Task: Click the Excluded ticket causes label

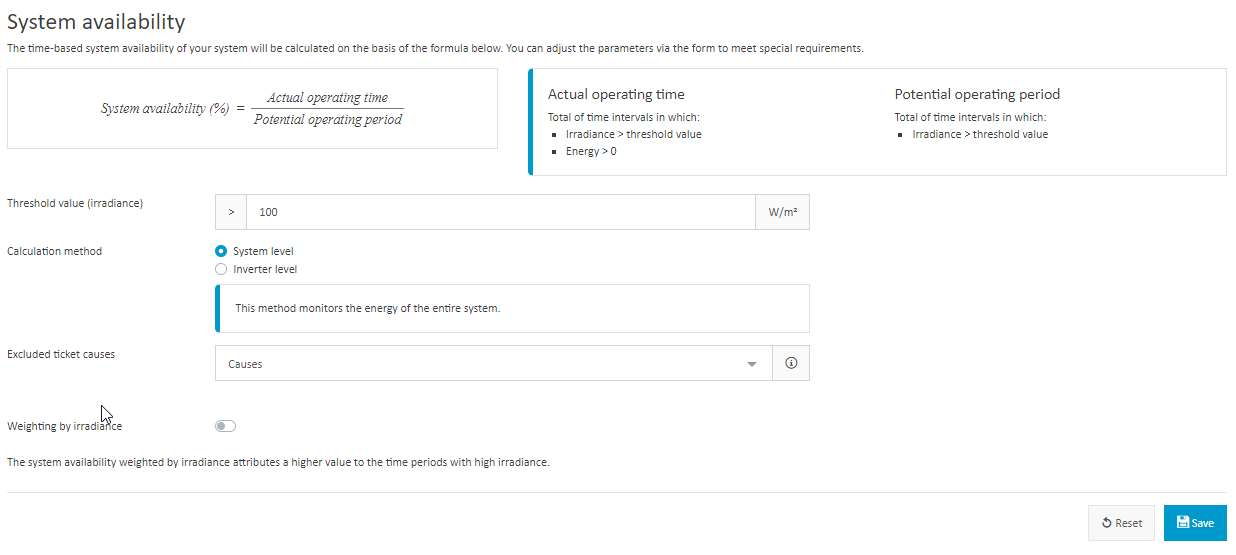Action: coord(61,354)
